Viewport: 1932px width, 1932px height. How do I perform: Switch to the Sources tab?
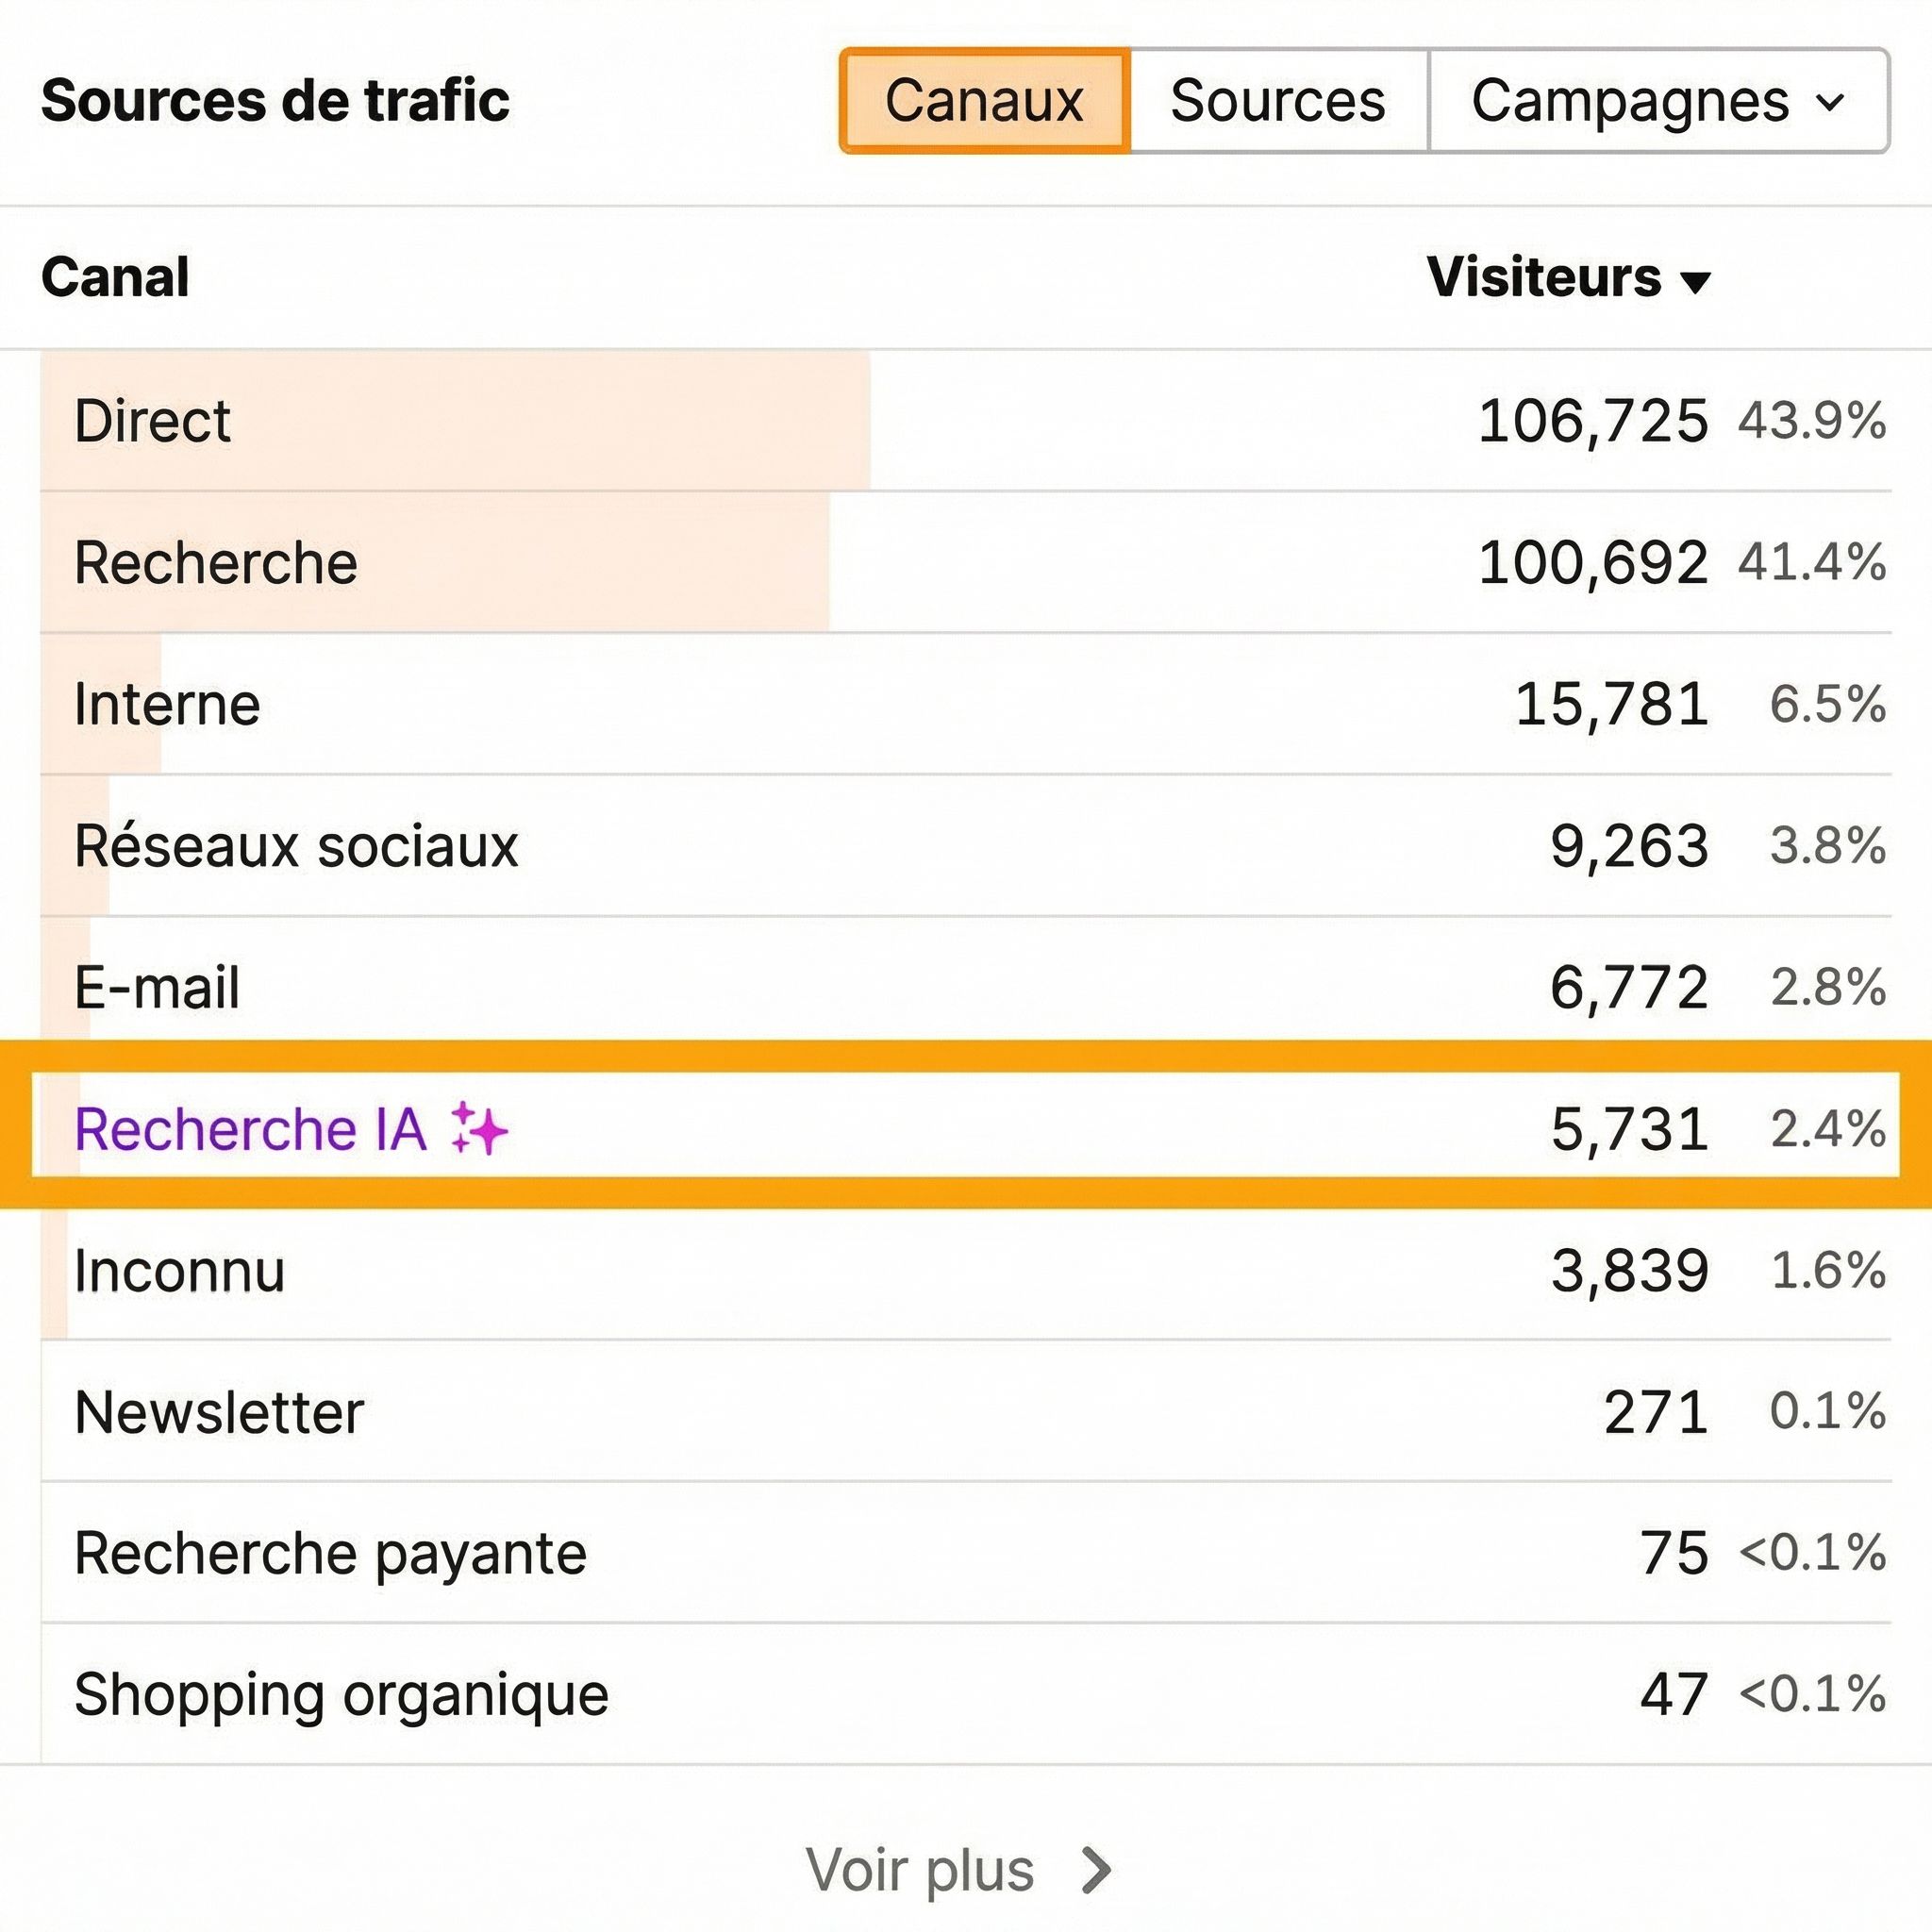(x=1278, y=100)
